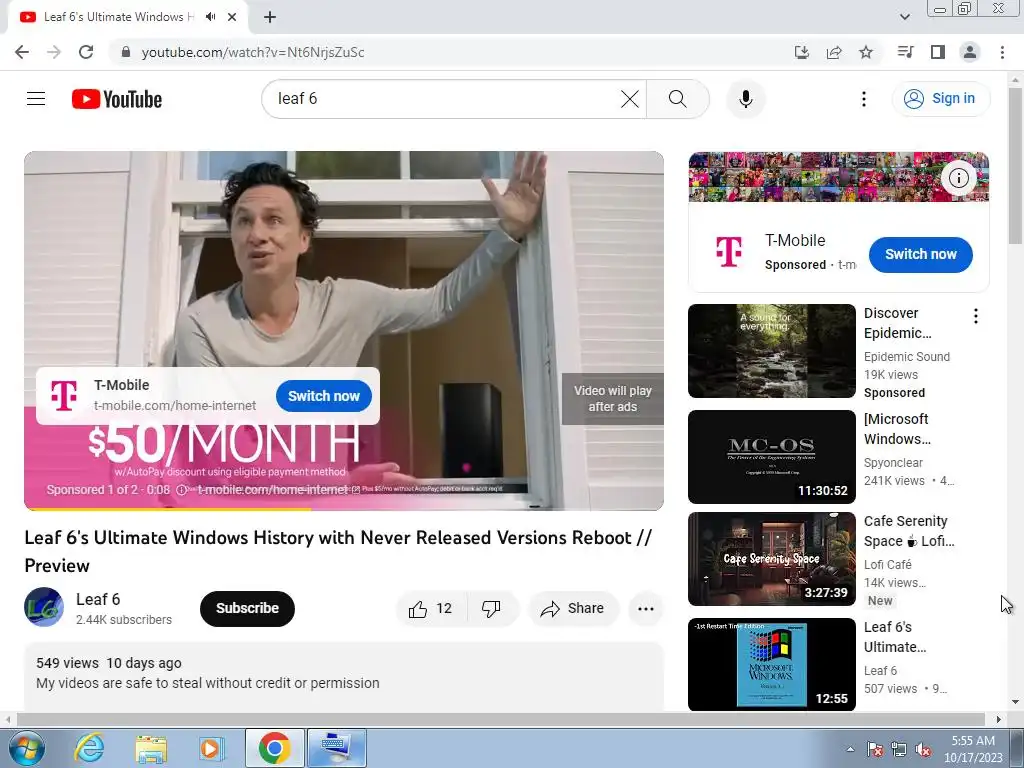Bookmark this page with the star
1024x768 pixels.
click(x=866, y=52)
